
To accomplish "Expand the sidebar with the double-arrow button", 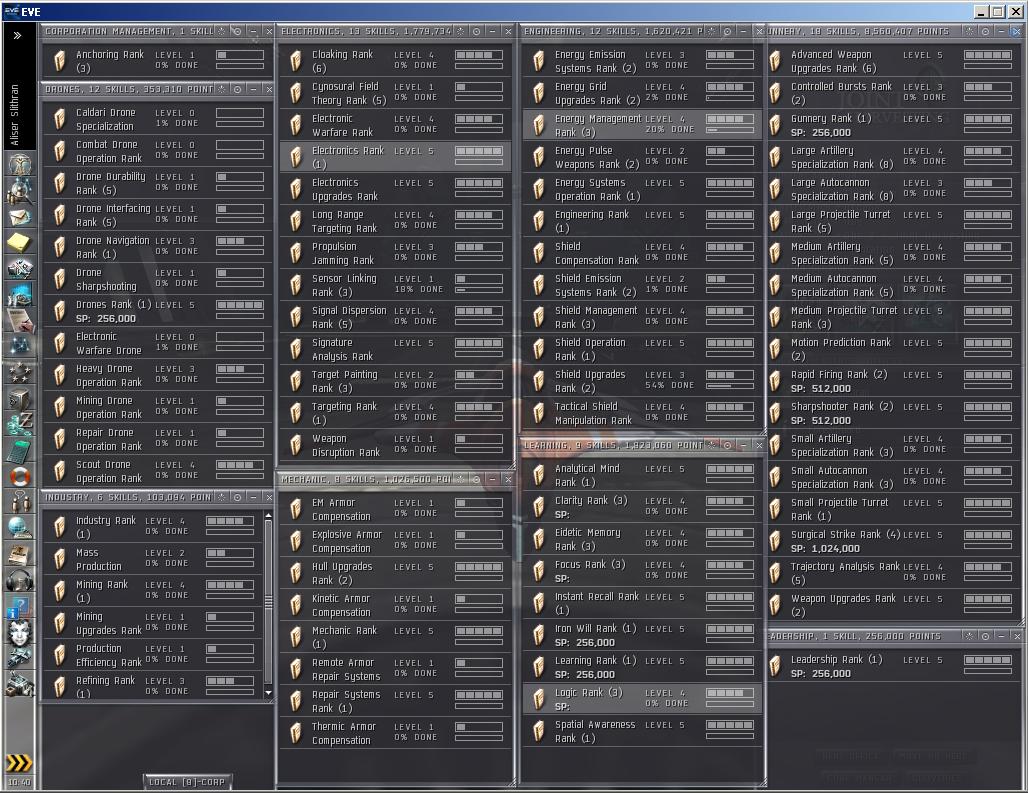I will pyautogui.click(x=18, y=35).
